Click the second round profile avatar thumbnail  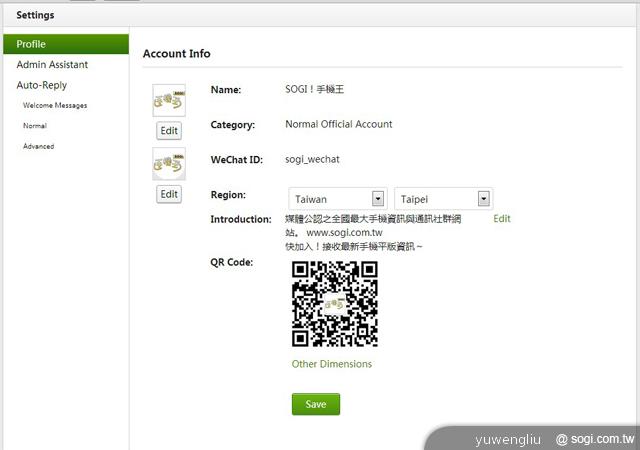(169, 164)
